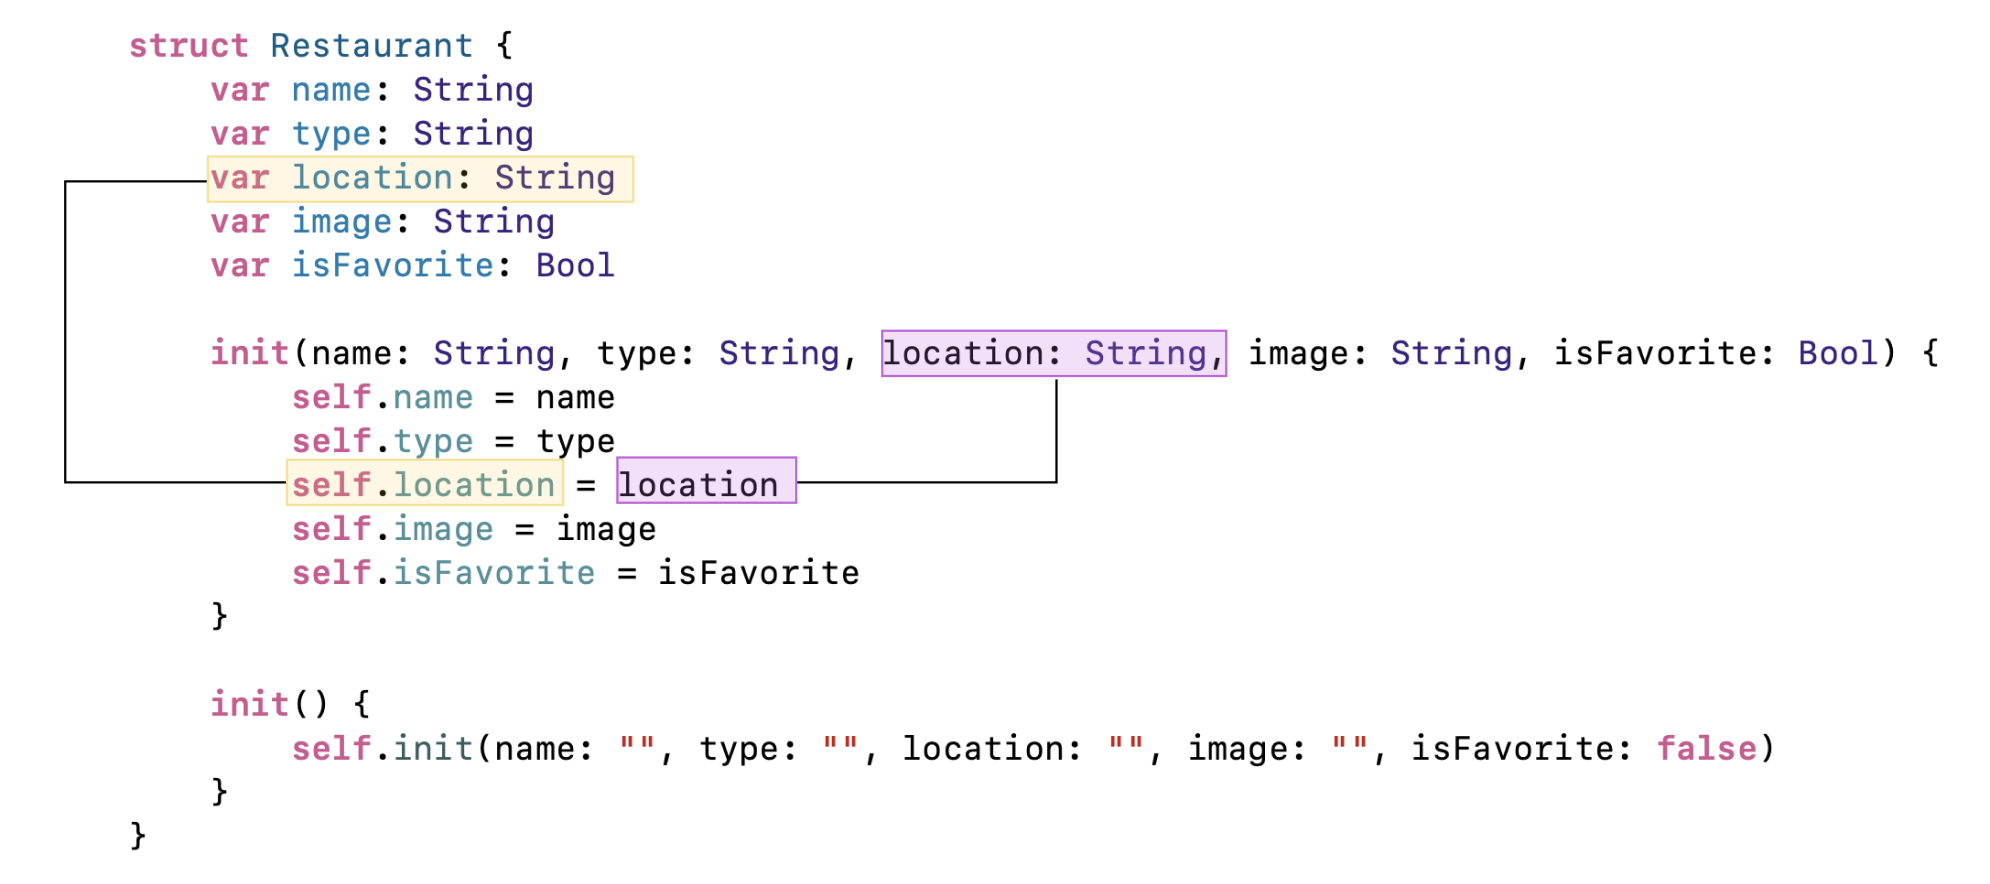
Task: Click the struct keyword at the top
Action: (188, 46)
